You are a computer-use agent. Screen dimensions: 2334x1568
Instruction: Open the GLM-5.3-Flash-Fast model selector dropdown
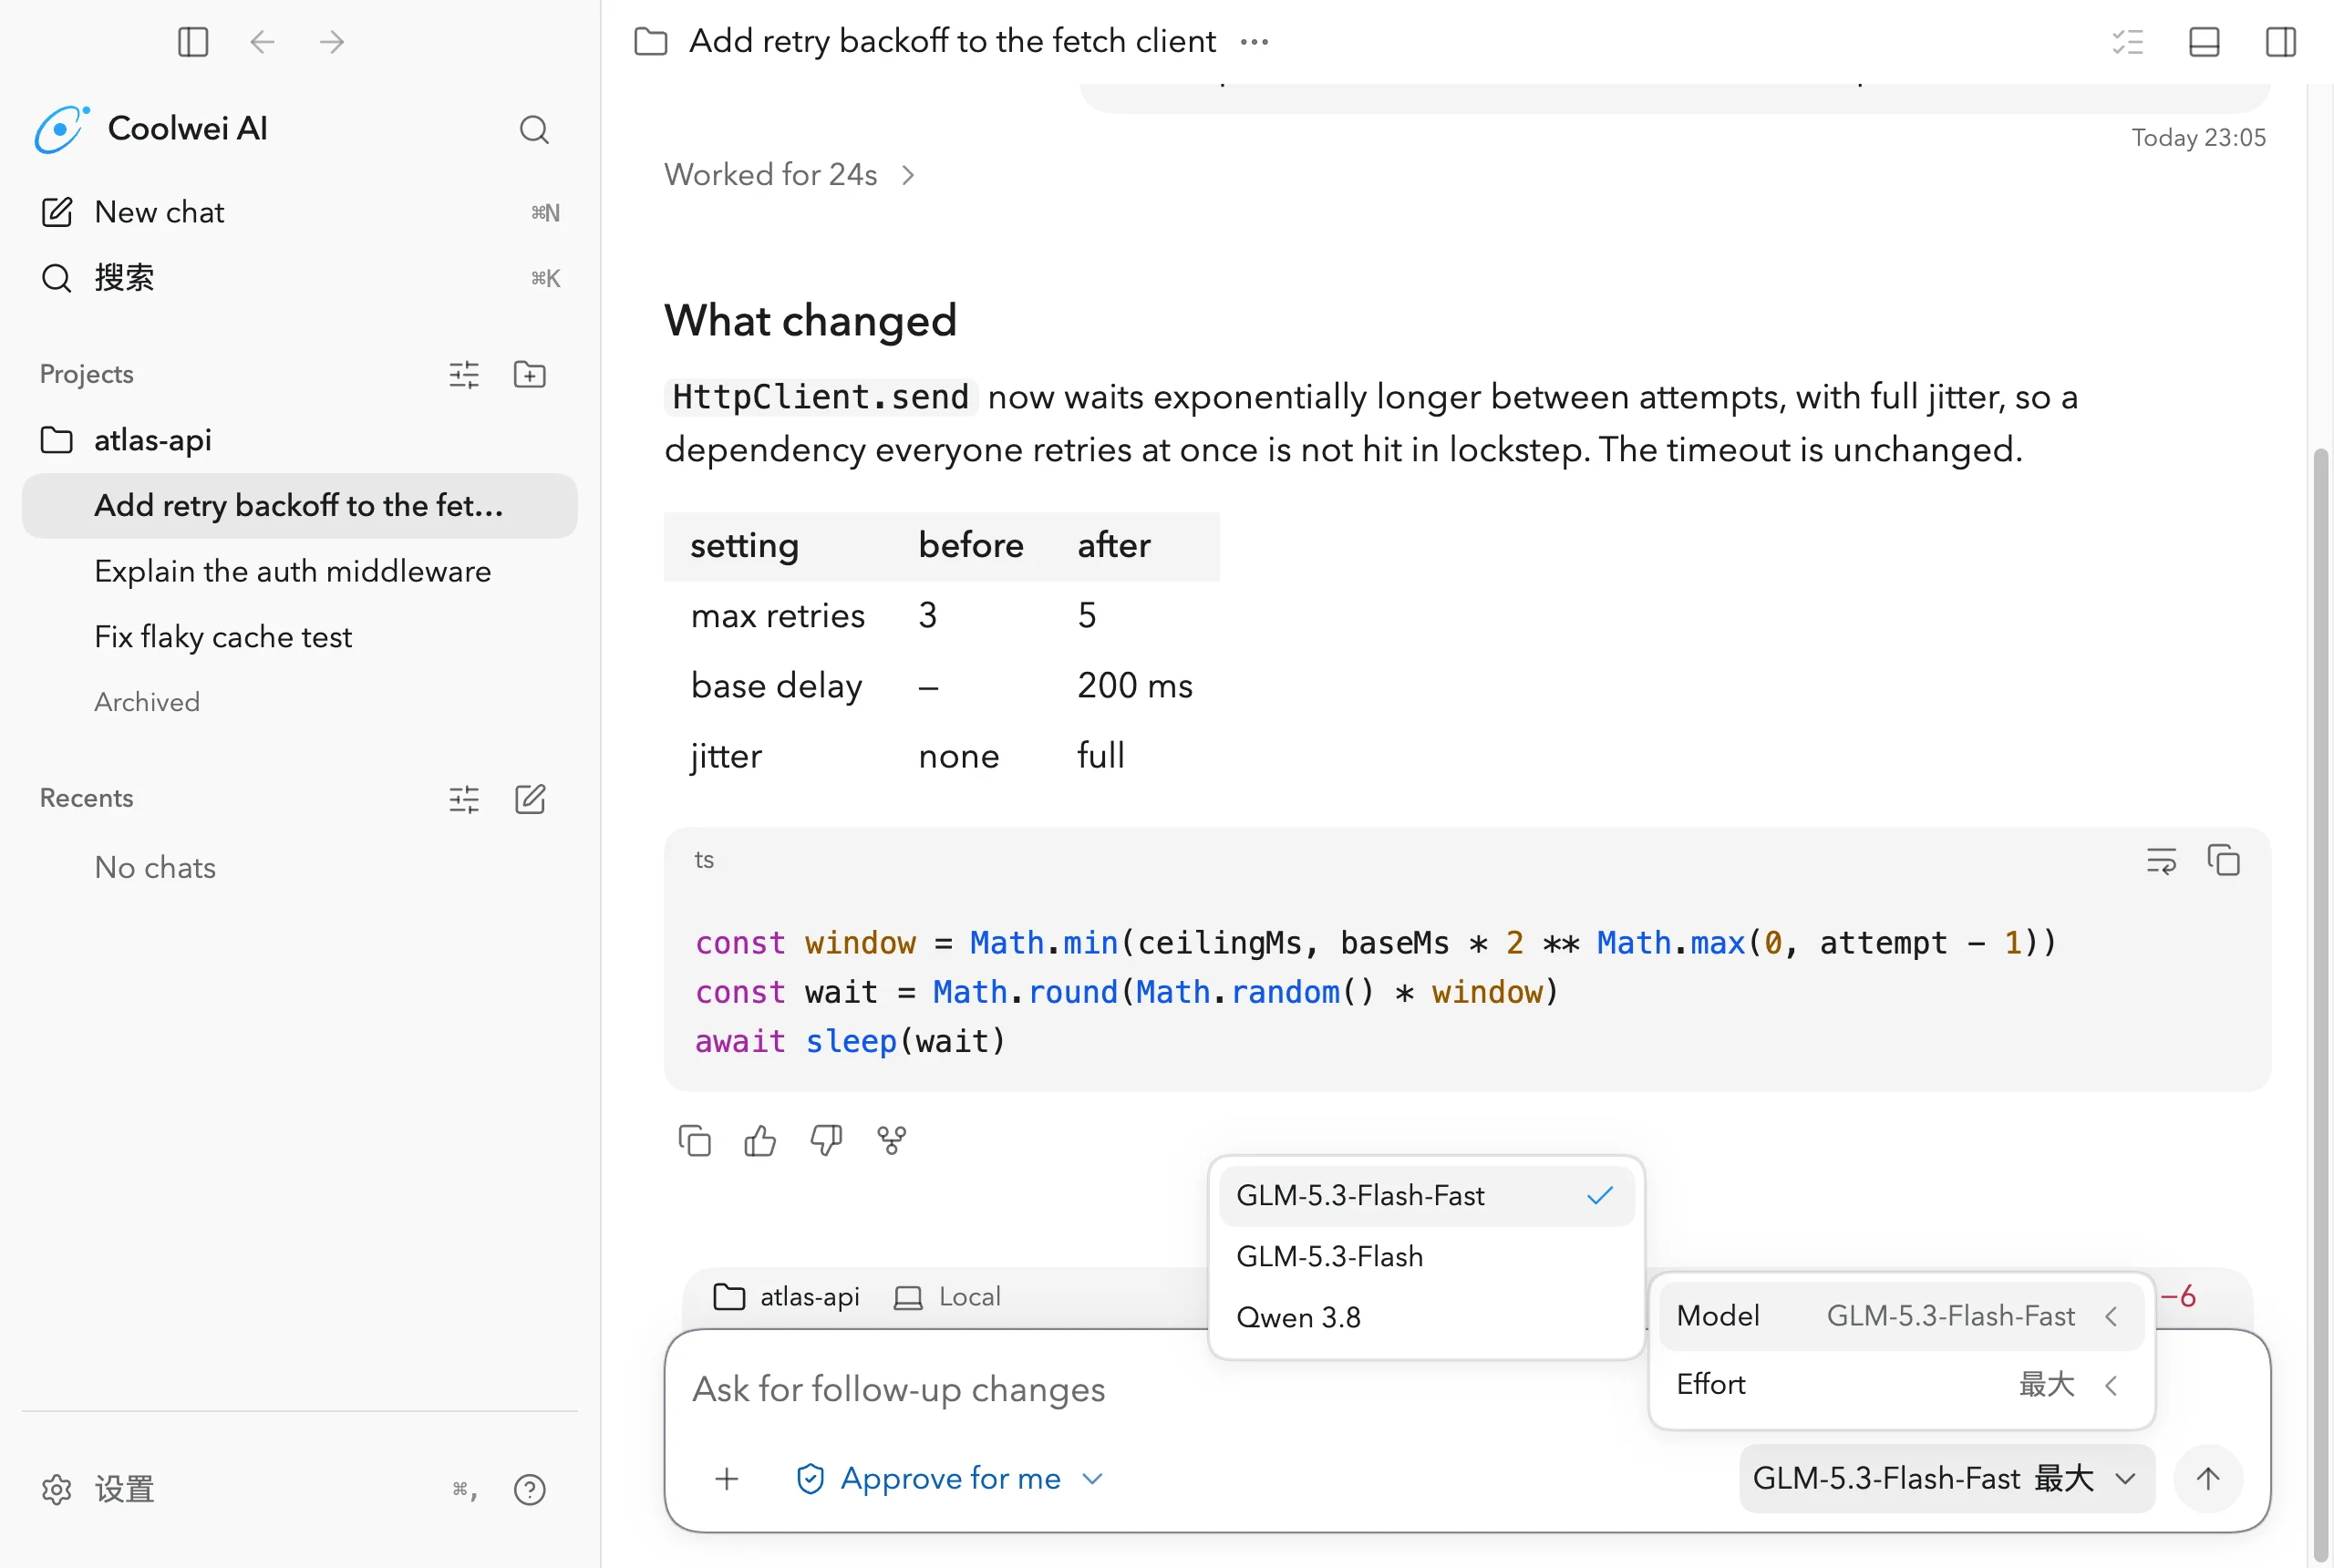point(1946,1478)
